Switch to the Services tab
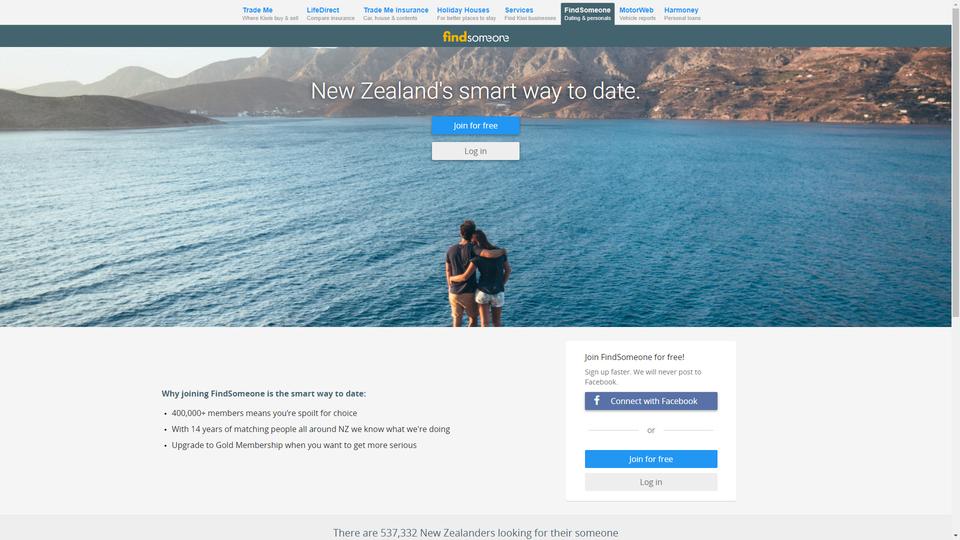Viewport: 960px width, 540px height. [530, 13]
